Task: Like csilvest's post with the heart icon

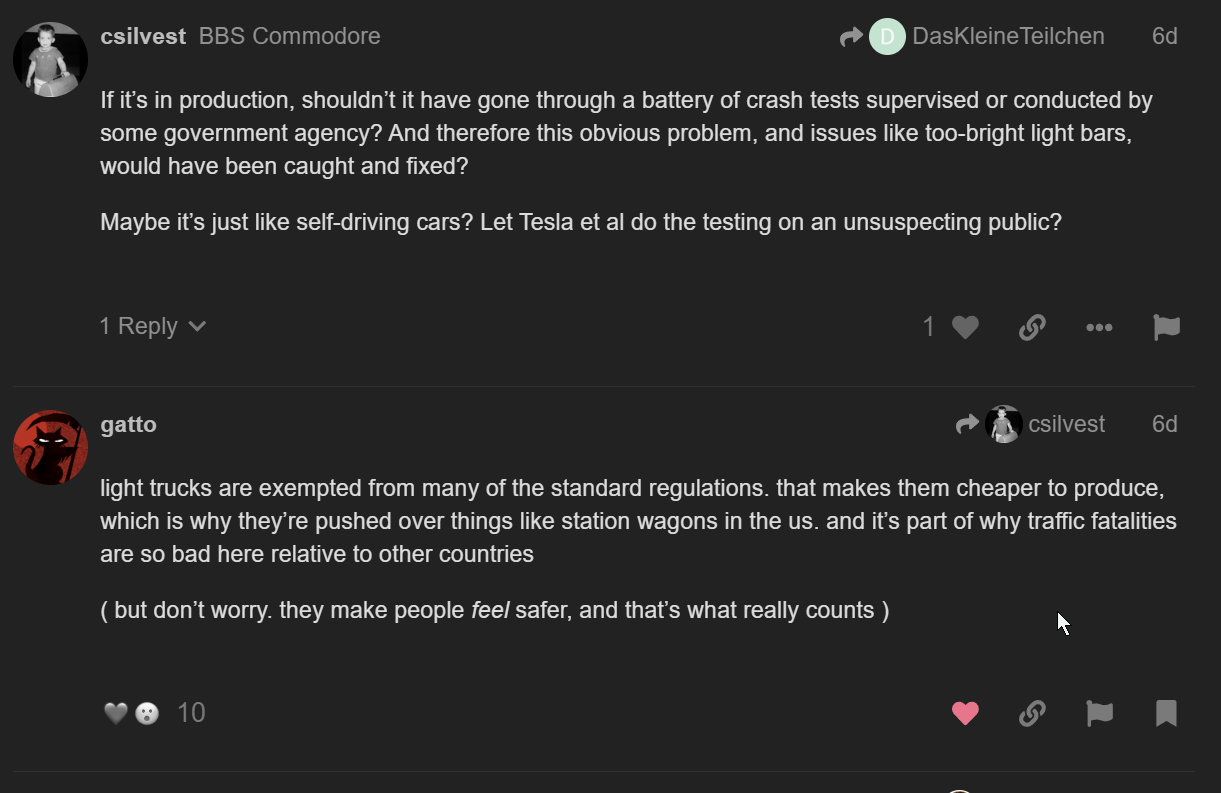Action: pos(965,327)
